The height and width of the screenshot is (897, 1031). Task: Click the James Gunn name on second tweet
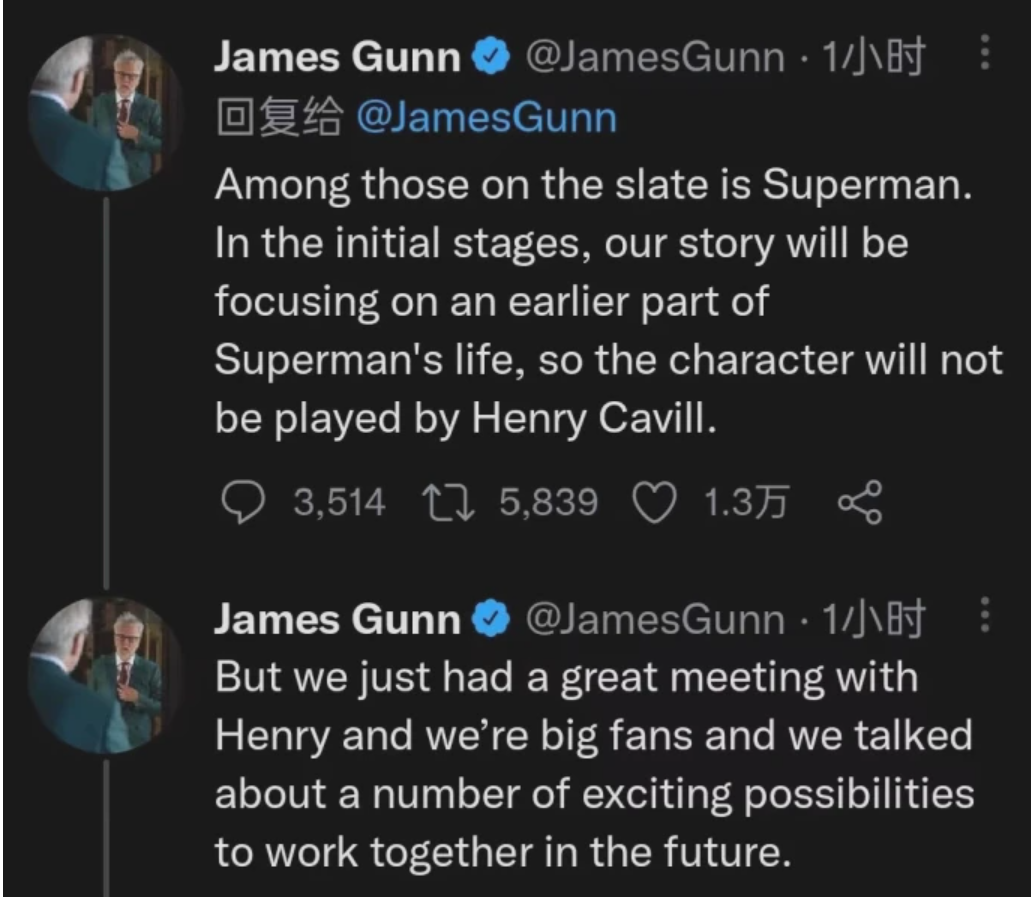(x=338, y=620)
